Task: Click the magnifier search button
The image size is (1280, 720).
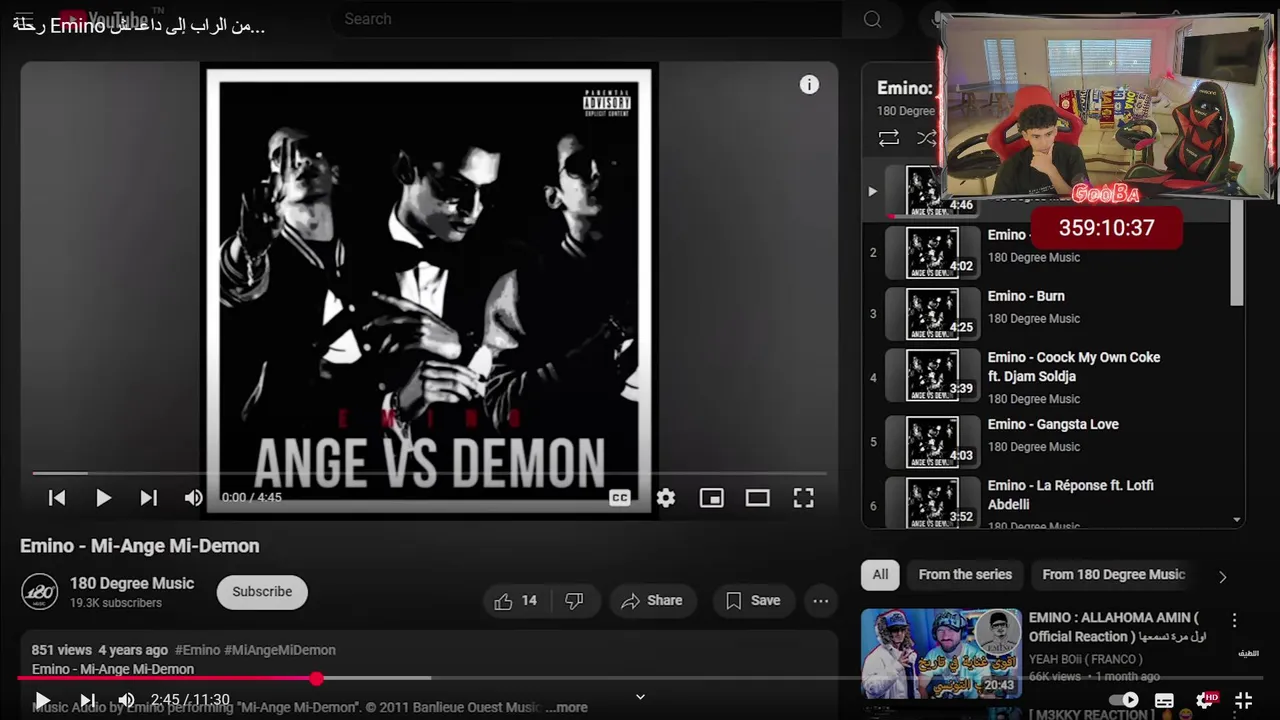Action: pos(872,19)
